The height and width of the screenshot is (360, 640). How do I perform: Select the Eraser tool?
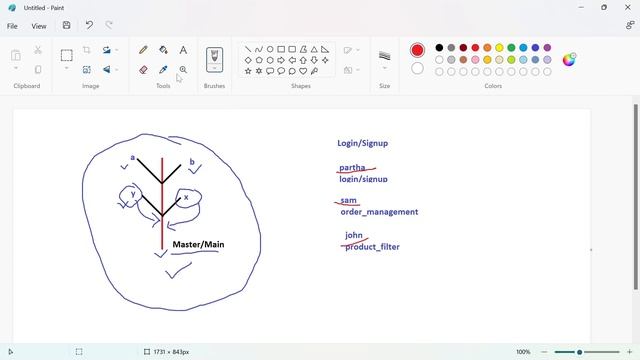pos(143,70)
